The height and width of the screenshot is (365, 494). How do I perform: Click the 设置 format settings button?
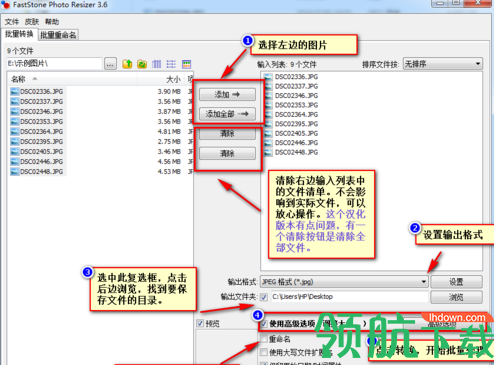pyautogui.click(x=456, y=282)
